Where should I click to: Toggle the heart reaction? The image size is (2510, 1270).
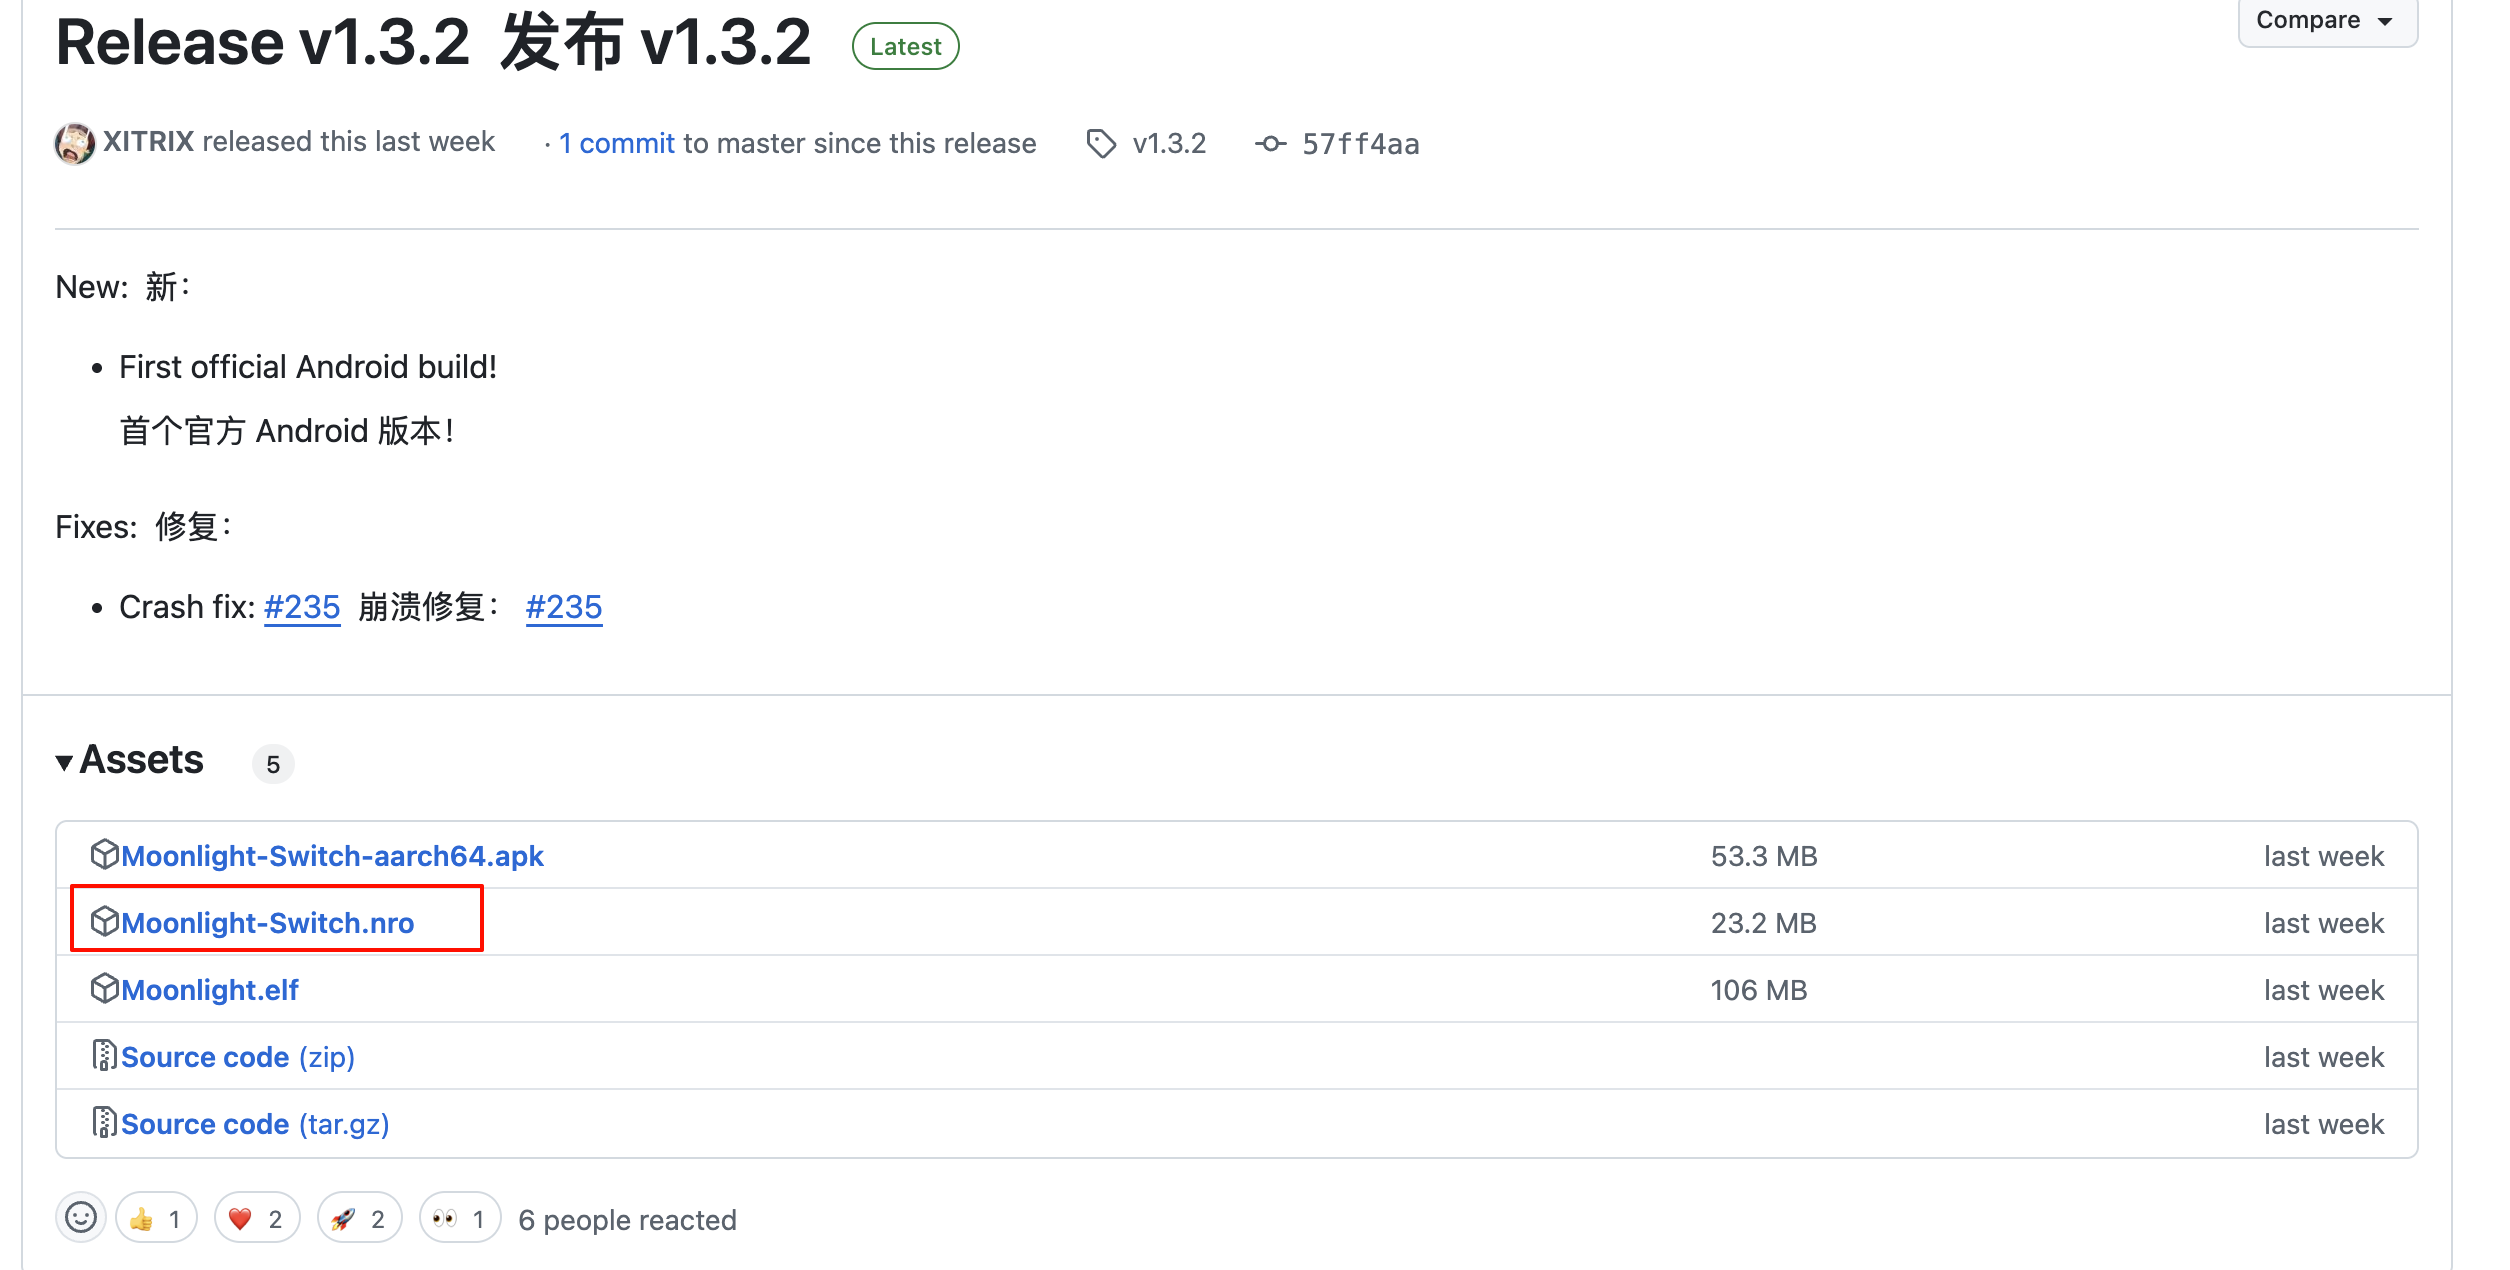pyautogui.click(x=257, y=1219)
